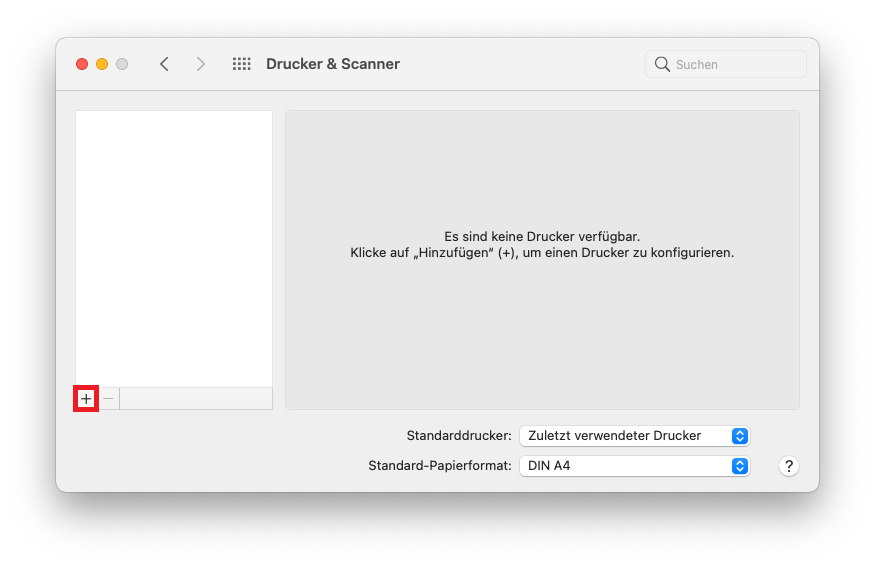Minimize the window with the yellow button

[102, 64]
